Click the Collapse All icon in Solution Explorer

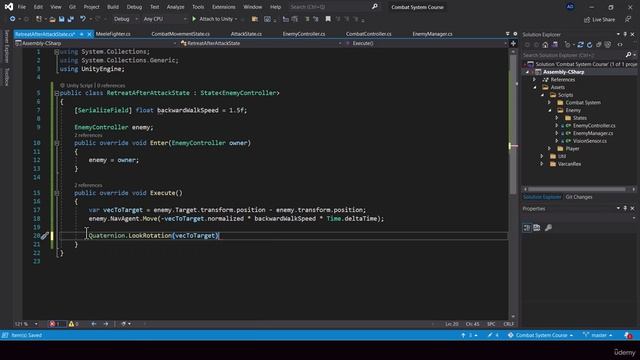[598, 45]
